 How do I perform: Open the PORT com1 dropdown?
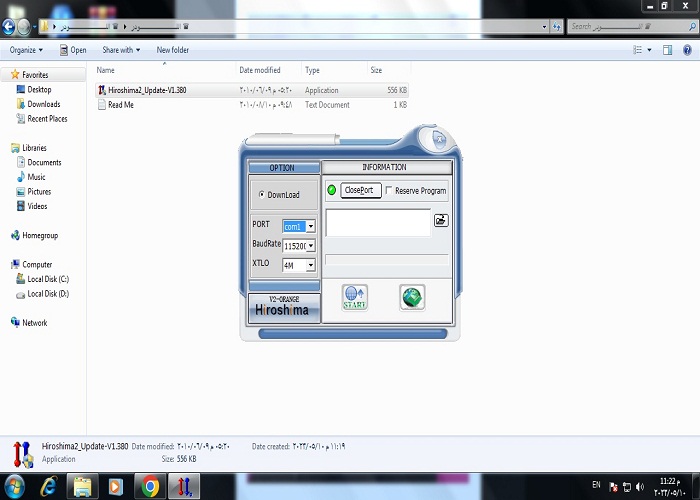pyautogui.click(x=311, y=226)
